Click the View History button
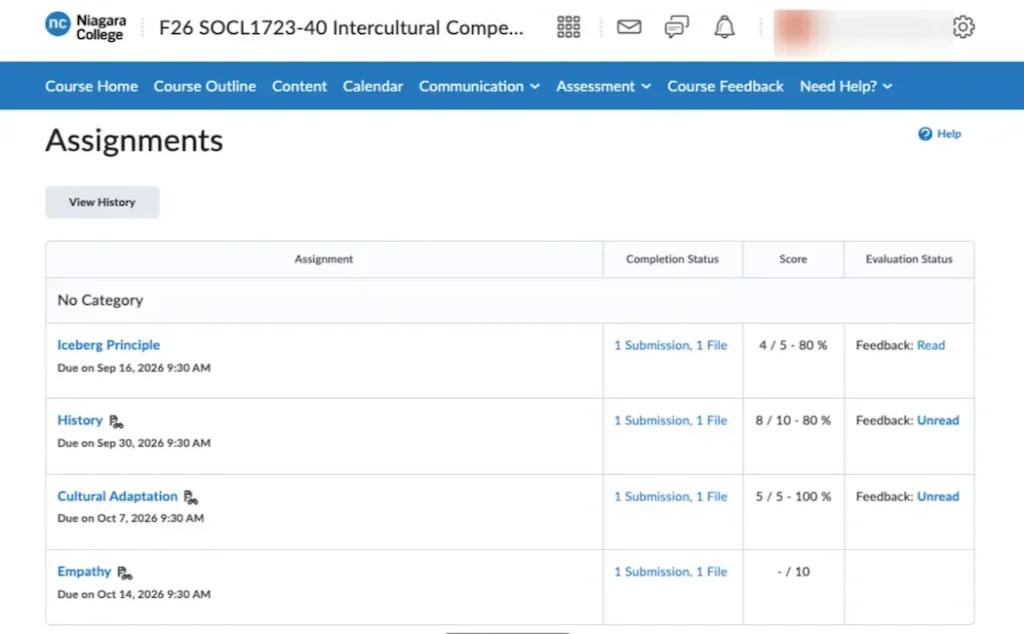Screen dimensions: 1024x634 [103, 202]
